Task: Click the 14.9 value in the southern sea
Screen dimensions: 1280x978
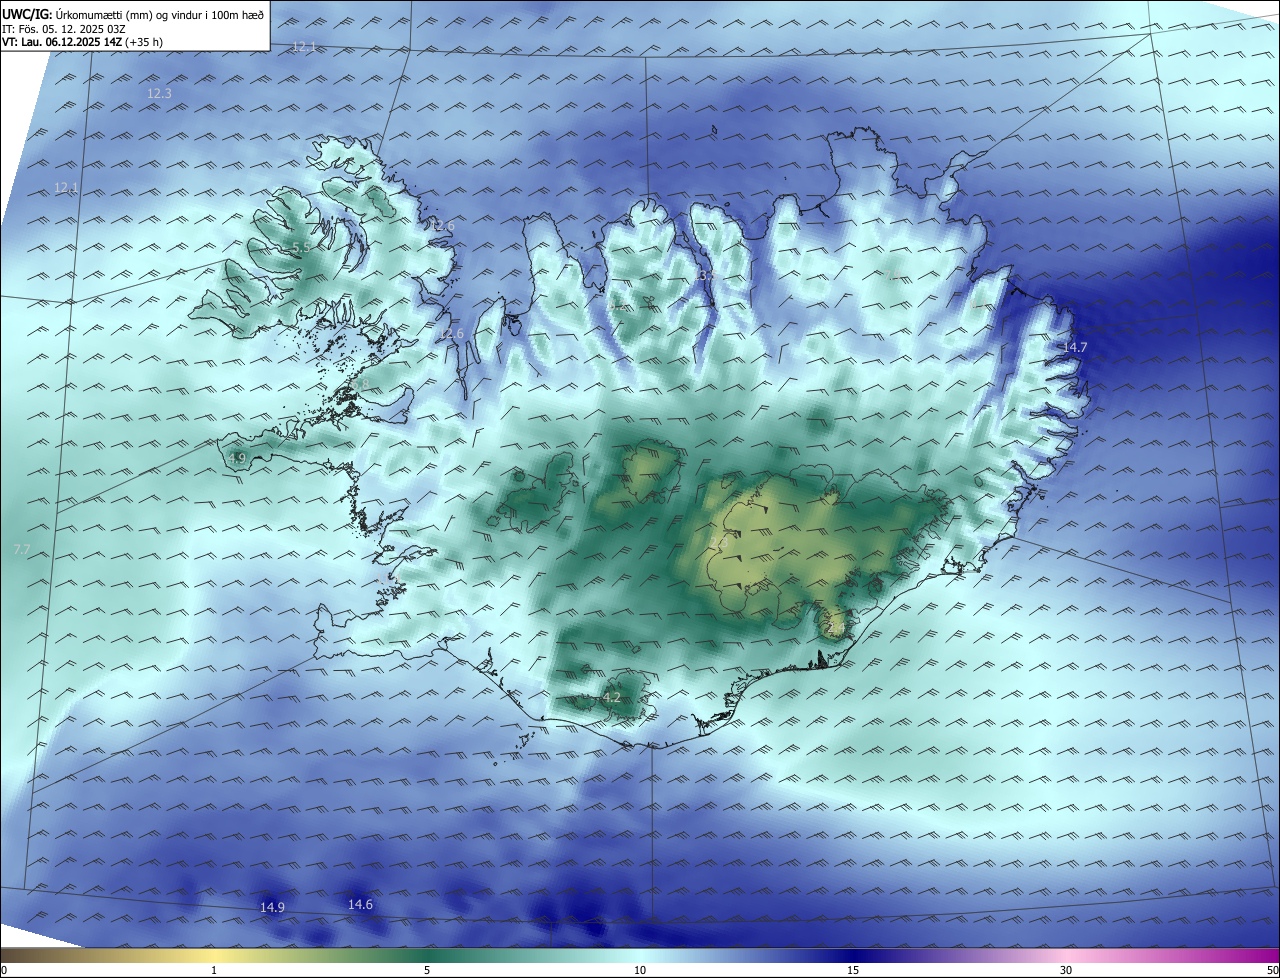Action: (272, 907)
